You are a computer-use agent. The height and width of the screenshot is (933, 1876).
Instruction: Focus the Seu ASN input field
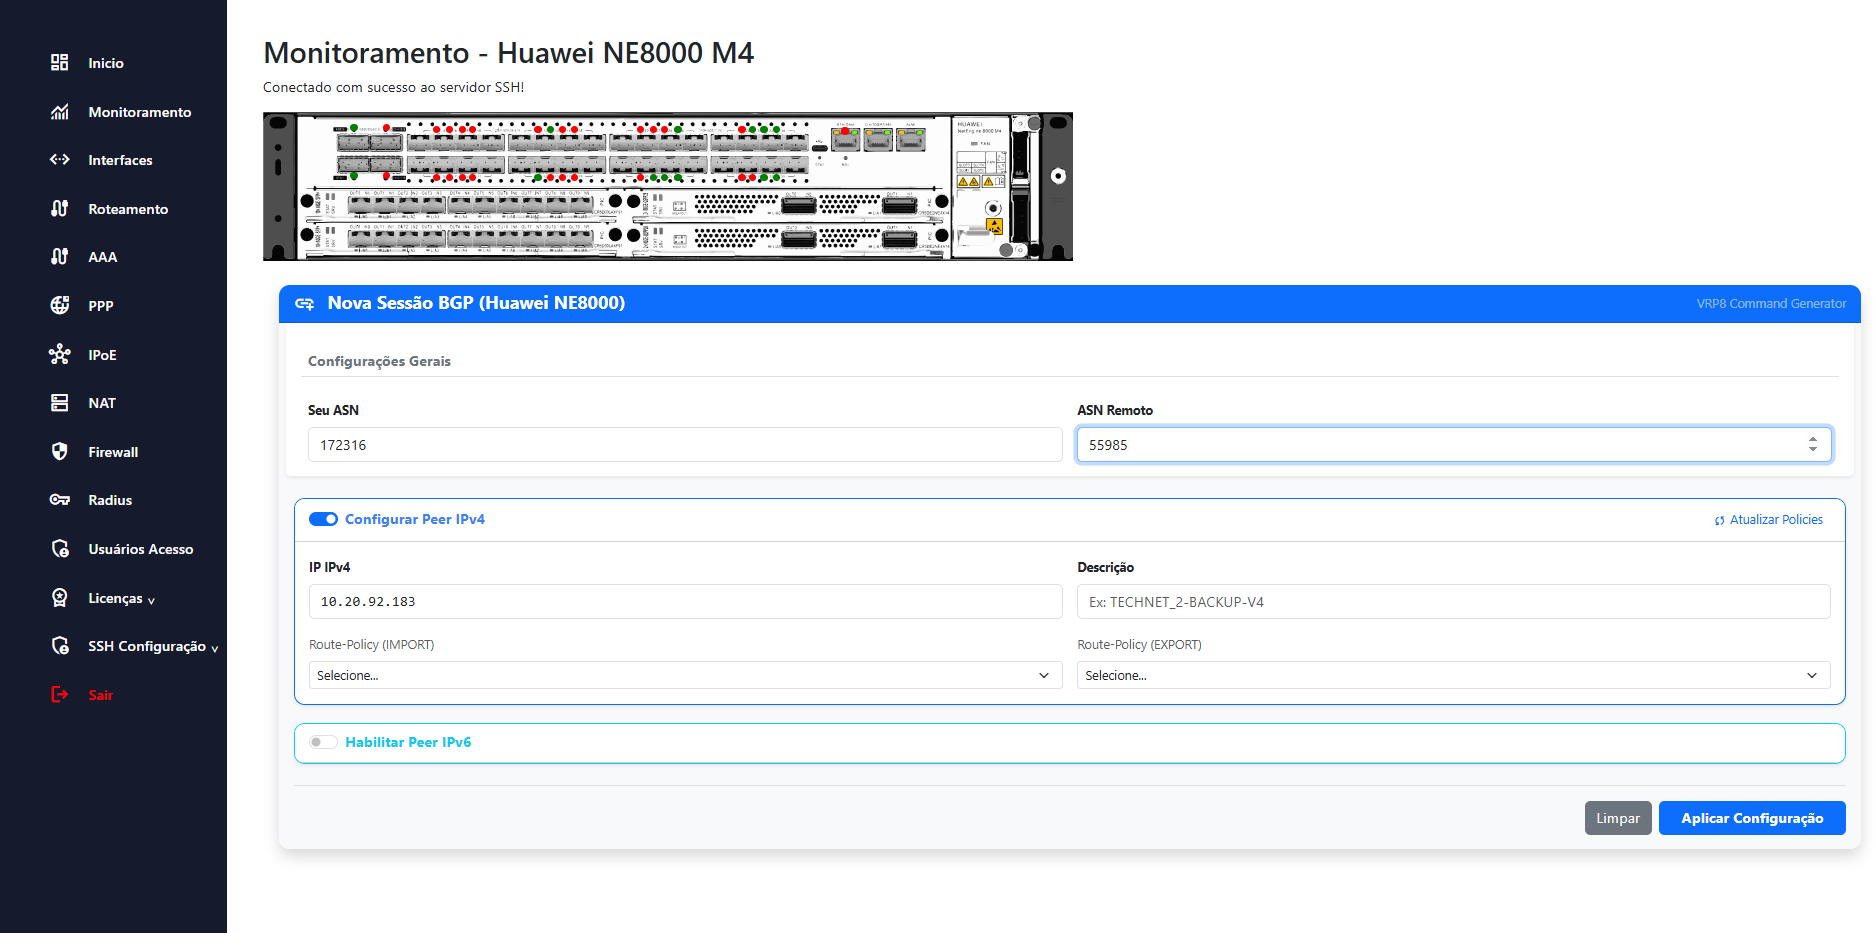click(685, 445)
